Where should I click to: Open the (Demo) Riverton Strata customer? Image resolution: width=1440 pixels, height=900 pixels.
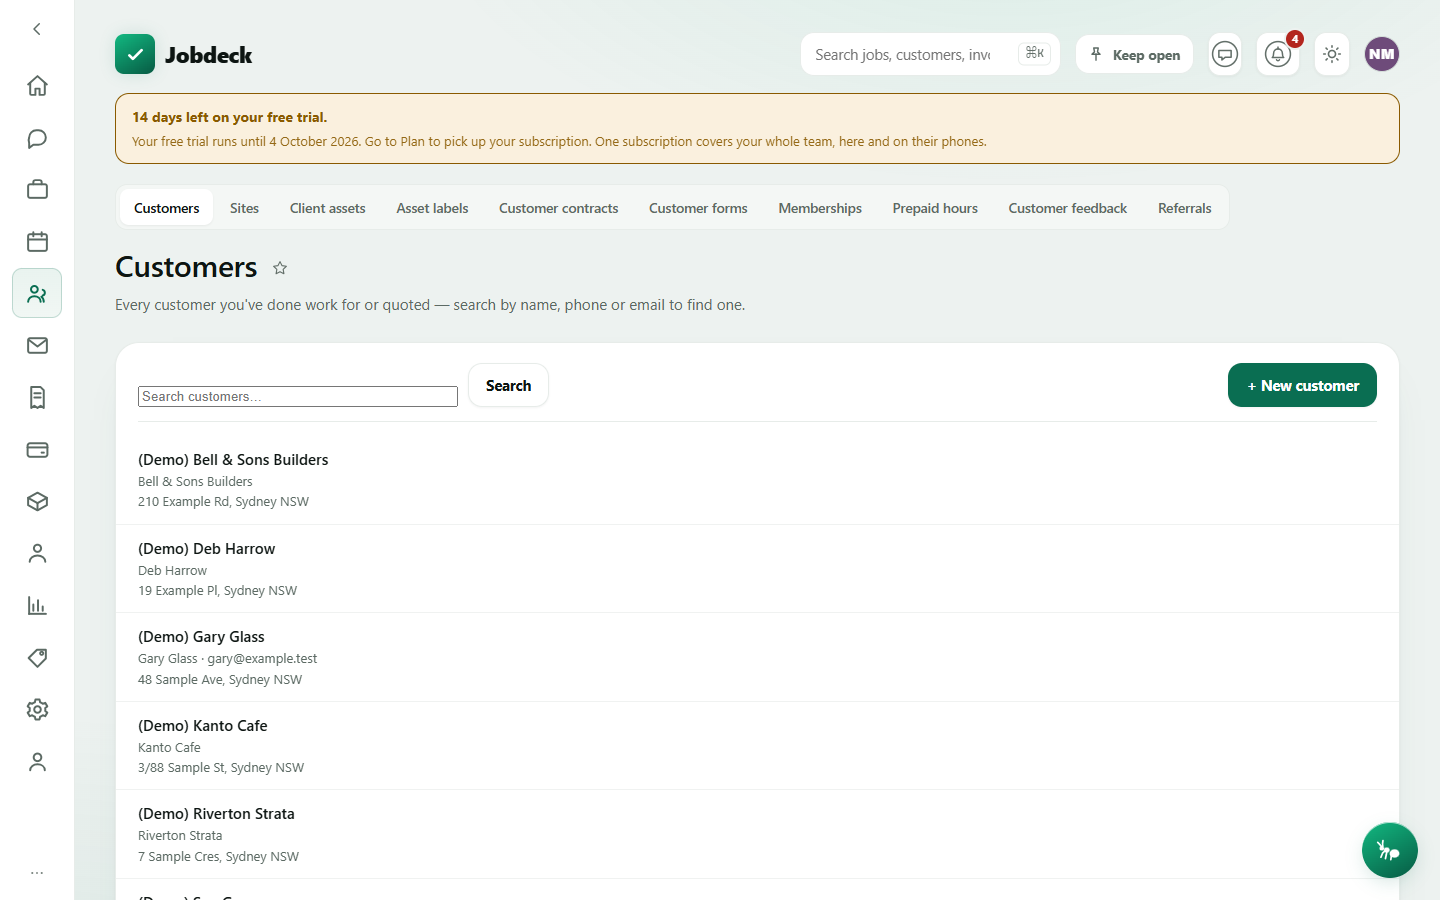point(757,834)
